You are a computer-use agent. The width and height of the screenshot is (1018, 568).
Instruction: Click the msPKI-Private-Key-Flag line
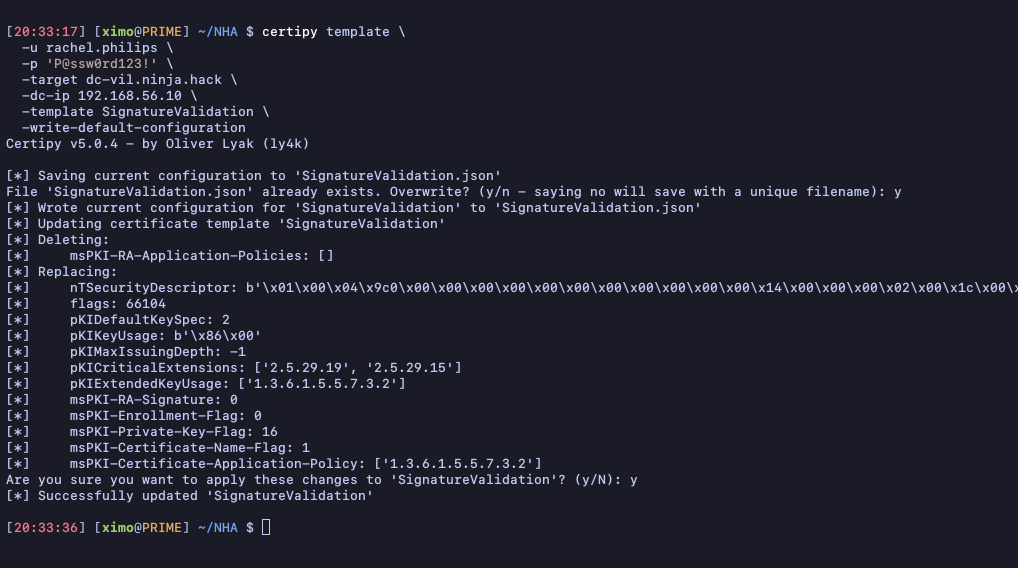coord(173,432)
